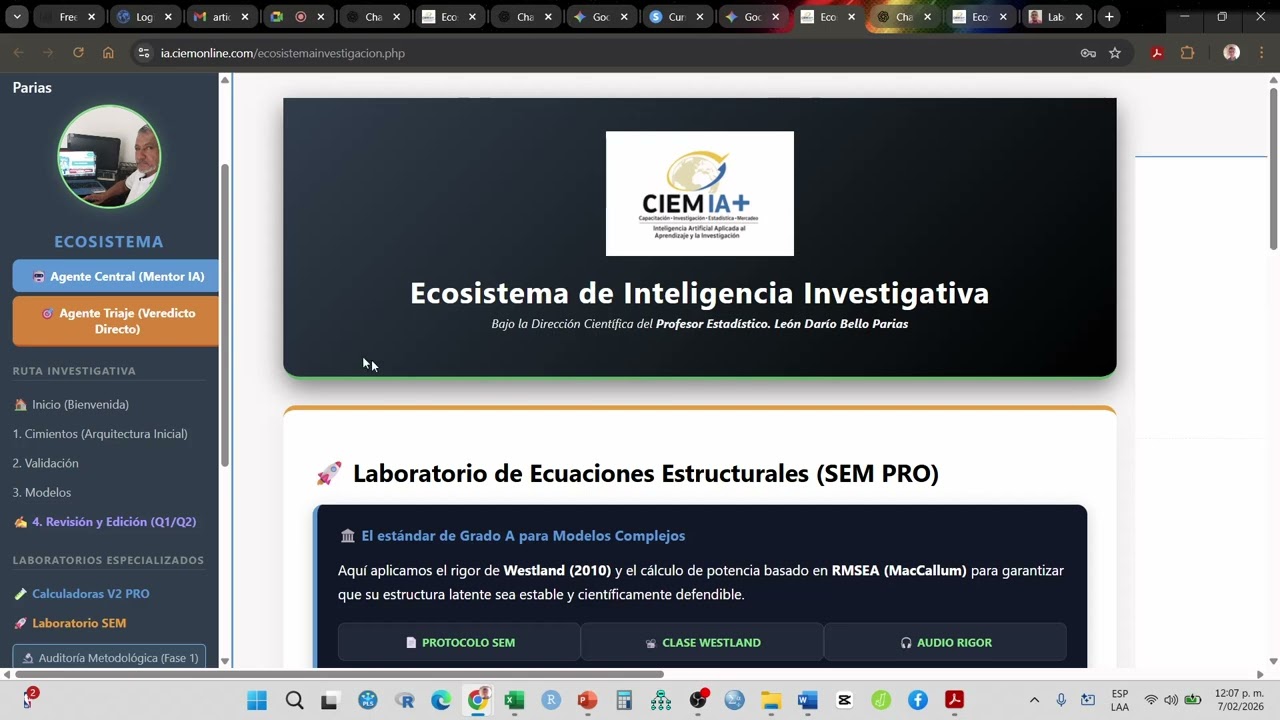Open File Explorer from the taskbar
1280x720 pixels.
point(771,700)
